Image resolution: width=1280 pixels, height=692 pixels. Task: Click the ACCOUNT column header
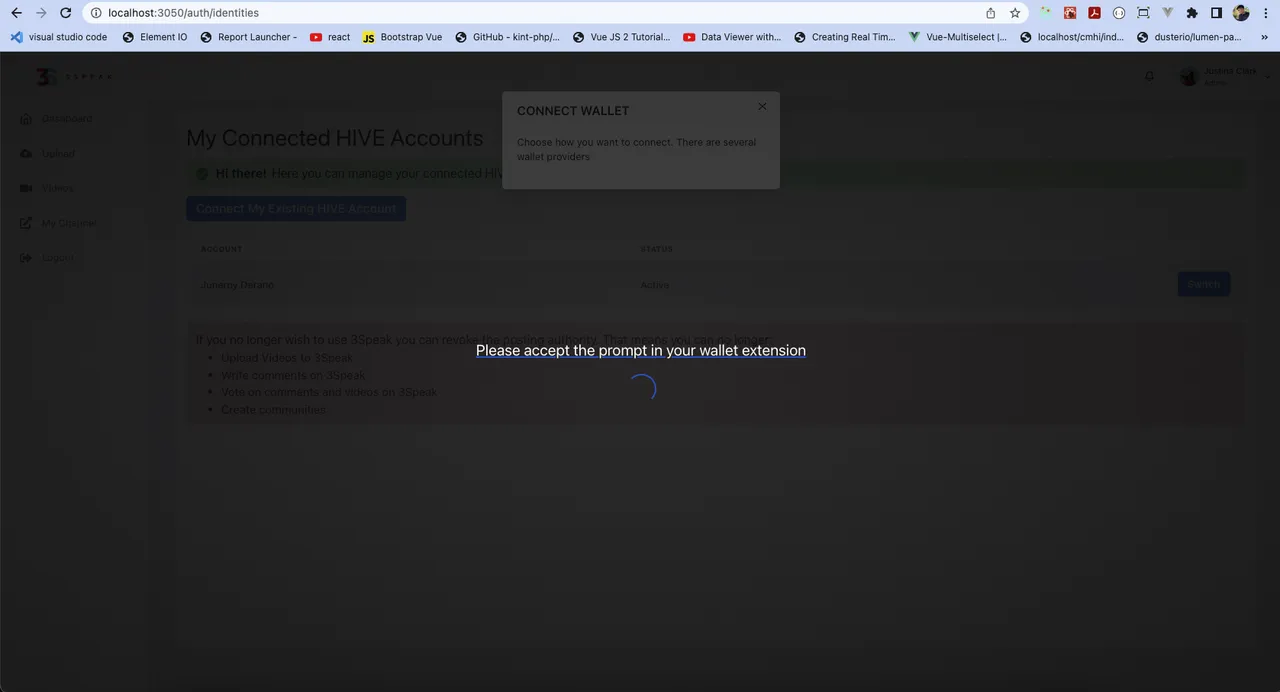tap(221, 249)
